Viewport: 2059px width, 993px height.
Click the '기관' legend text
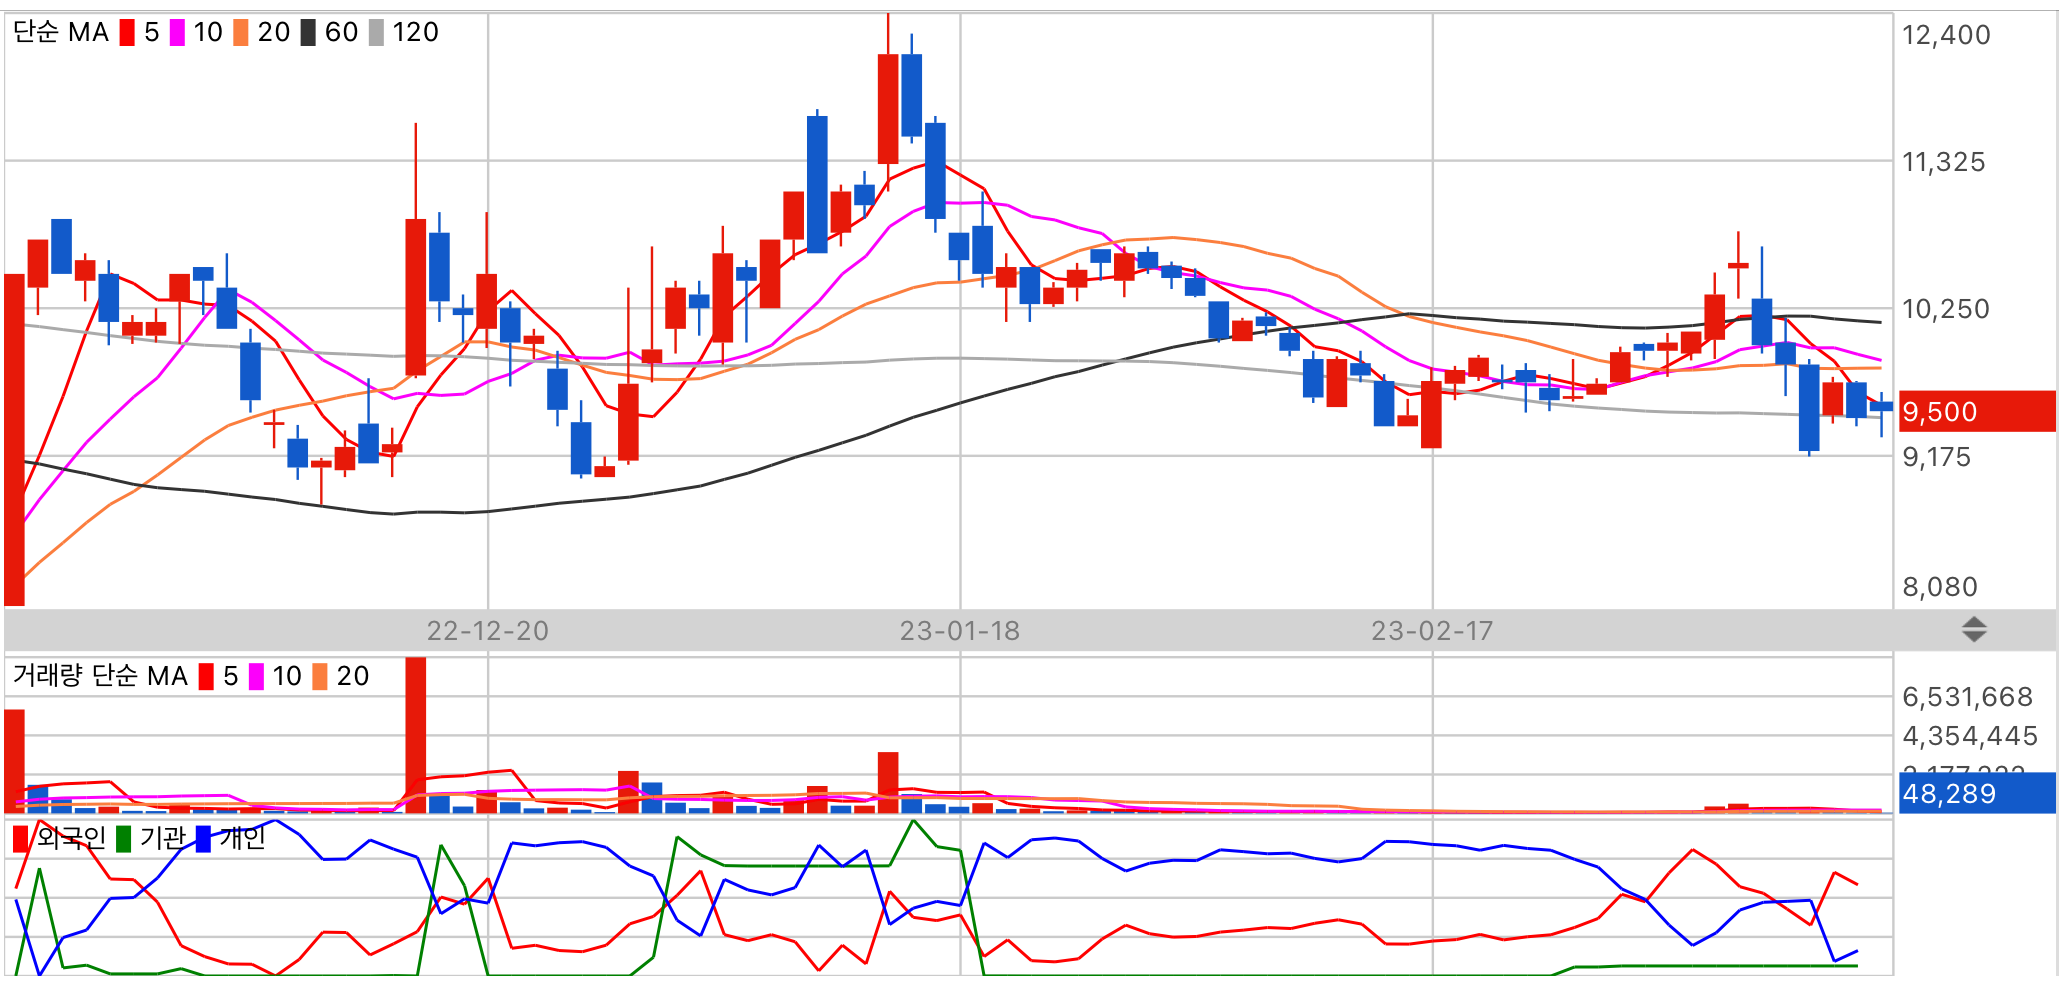point(163,839)
